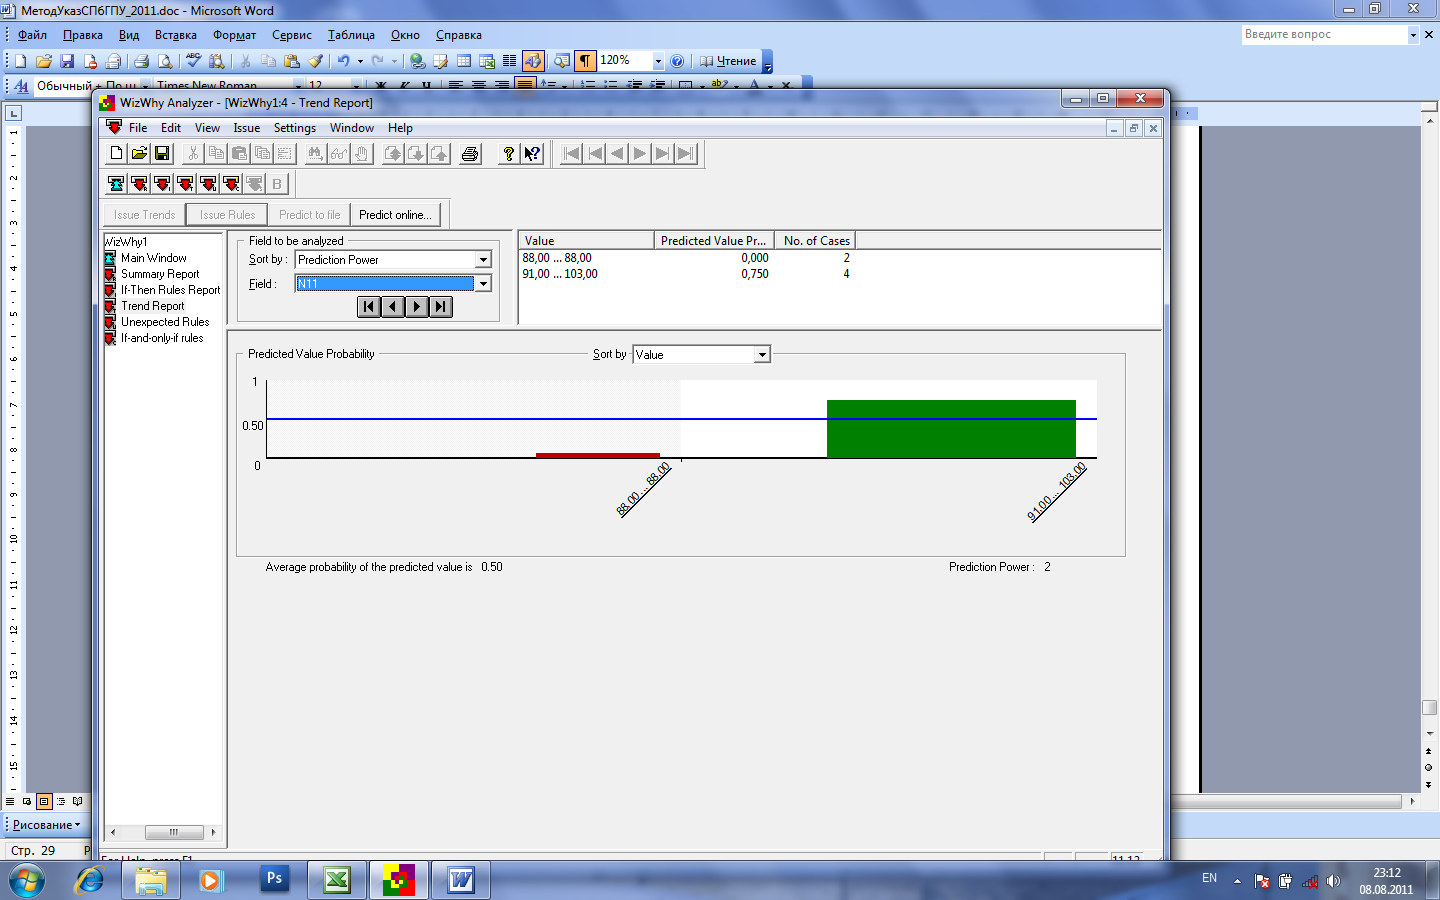
Task: Open the WizWhy File menu
Action: pyautogui.click(x=138, y=128)
